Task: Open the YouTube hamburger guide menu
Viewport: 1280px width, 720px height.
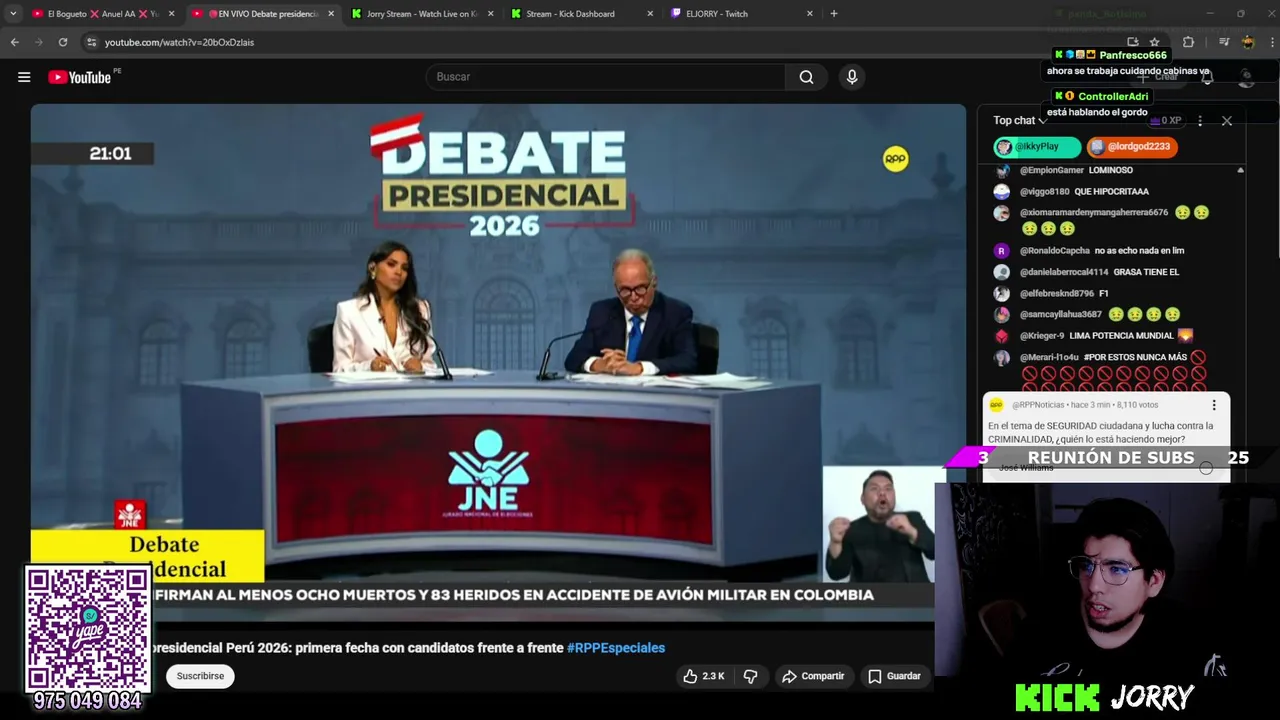Action: click(24, 77)
